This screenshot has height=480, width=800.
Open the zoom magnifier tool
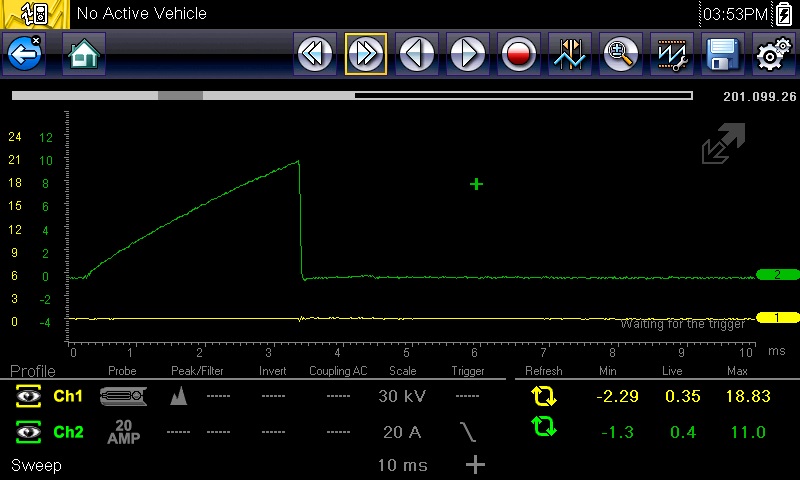click(x=621, y=54)
